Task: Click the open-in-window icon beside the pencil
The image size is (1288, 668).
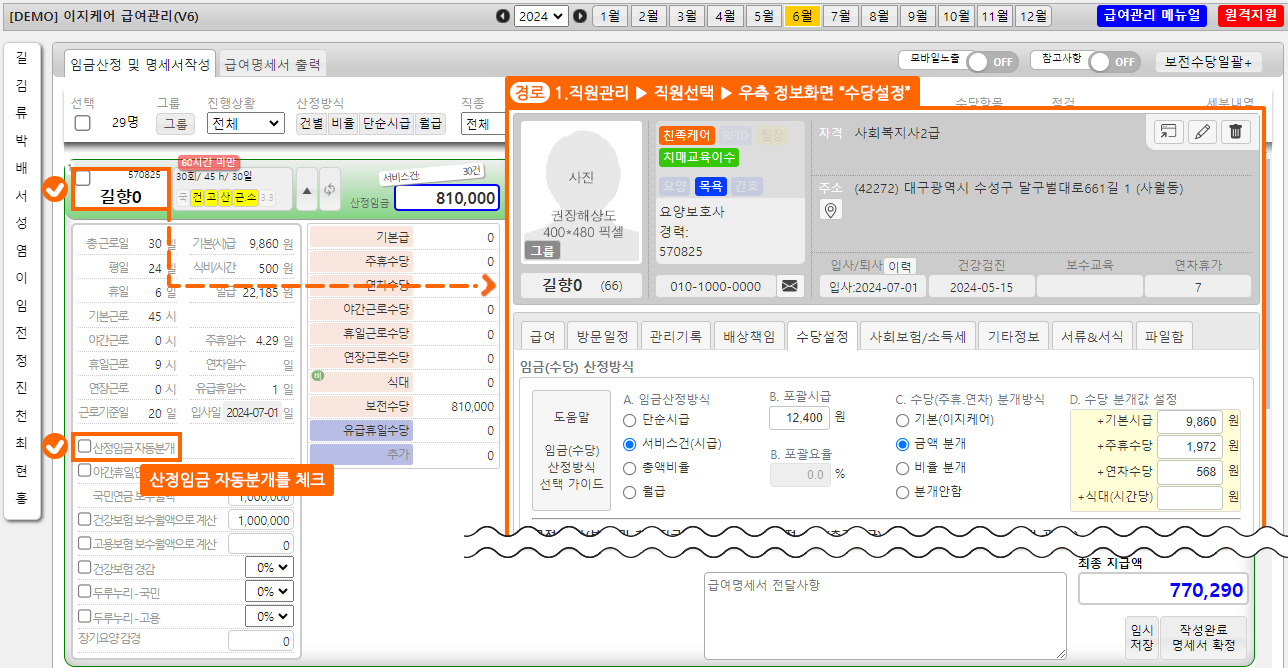Action: tap(1168, 132)
